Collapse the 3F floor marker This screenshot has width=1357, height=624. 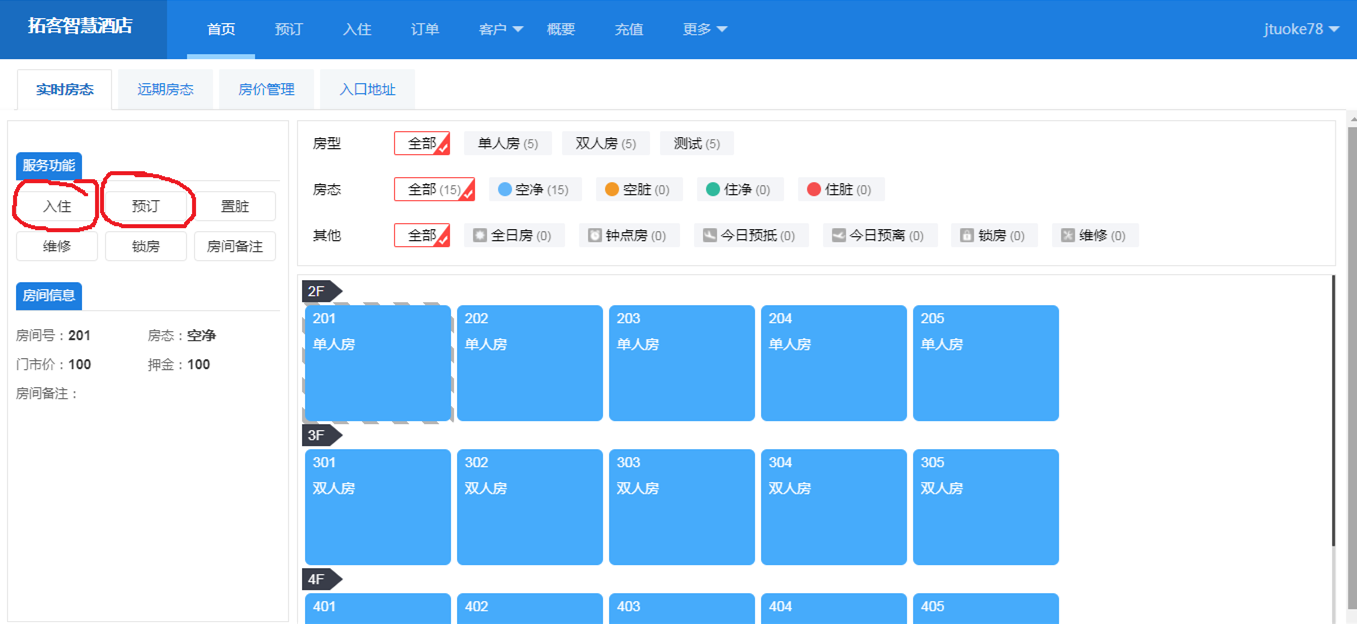tap(321, 435)
